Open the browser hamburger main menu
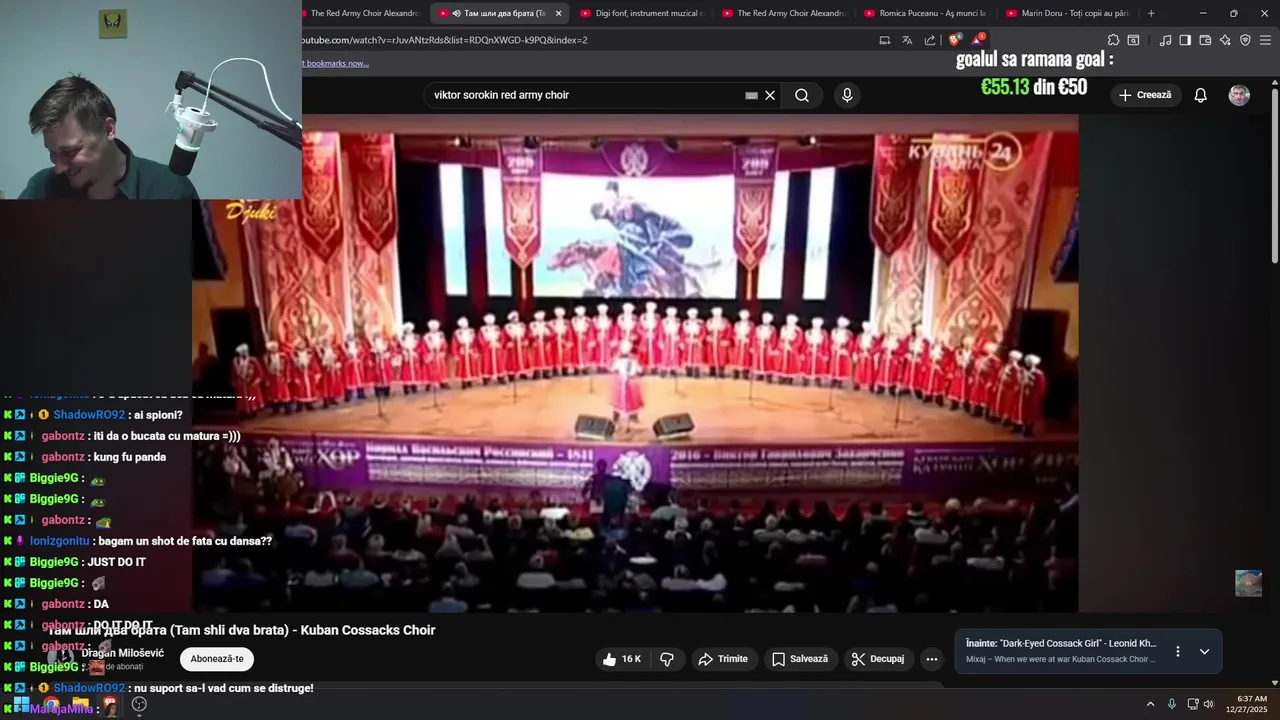Image resolution: width=1280 pixels, height=720 pixels. point(1265,40)
